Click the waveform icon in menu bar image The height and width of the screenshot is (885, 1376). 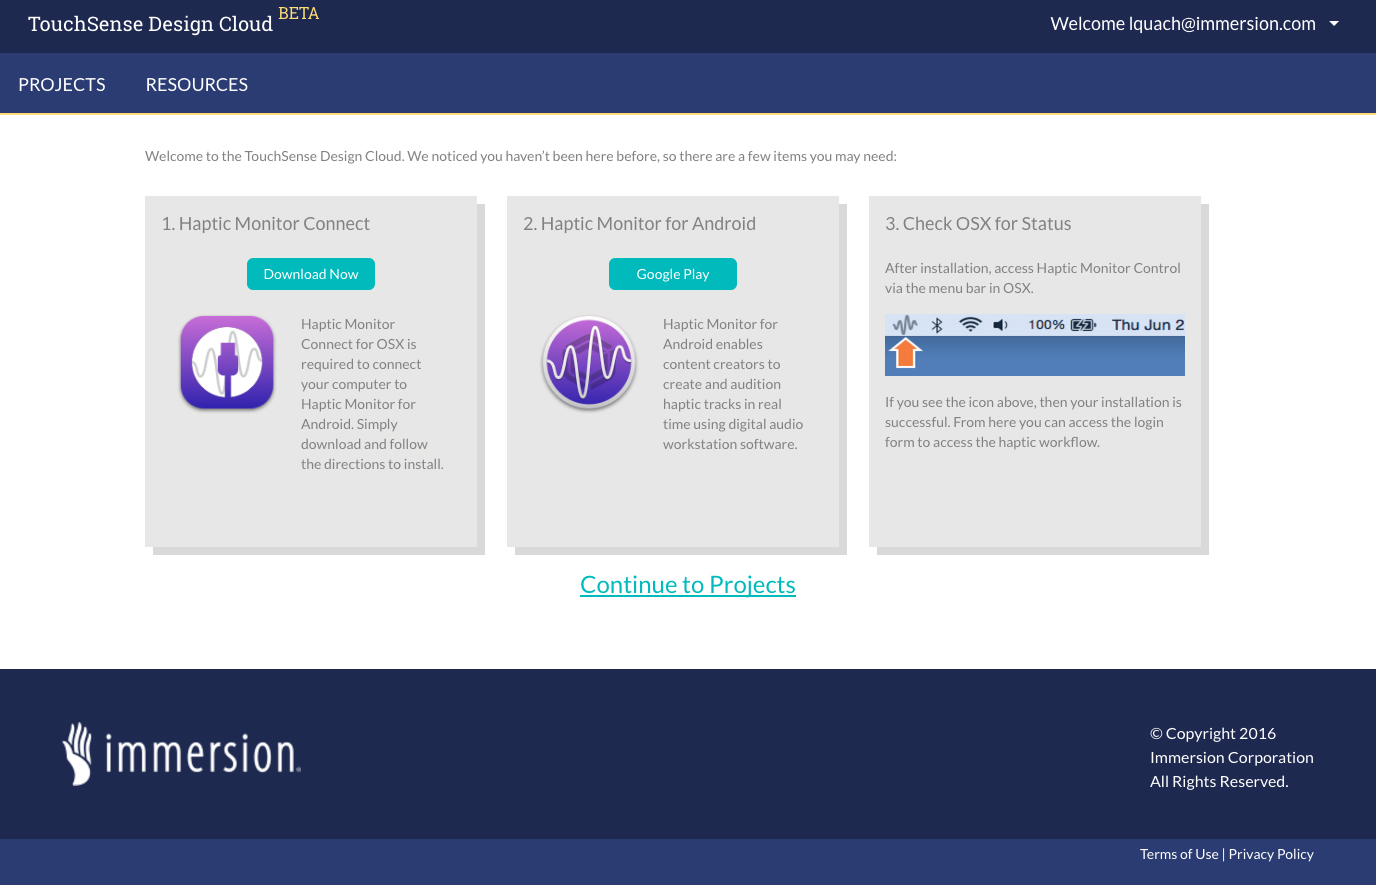(905, 325)
